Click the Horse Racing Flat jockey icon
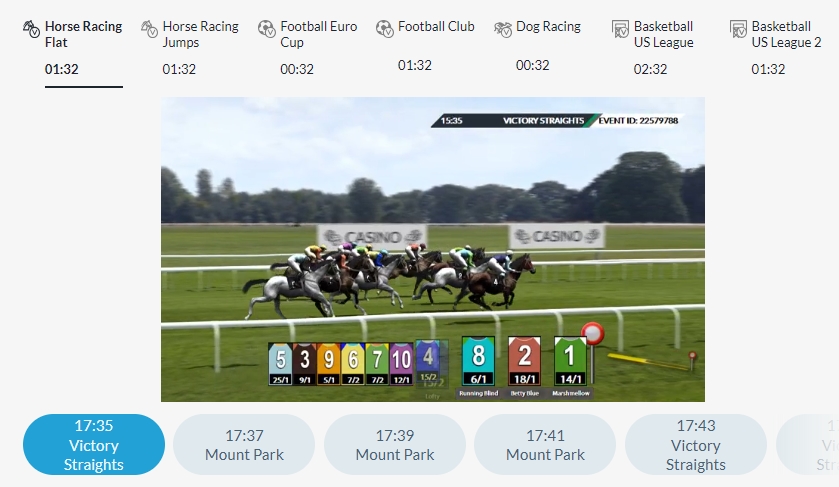 point(31,29)
